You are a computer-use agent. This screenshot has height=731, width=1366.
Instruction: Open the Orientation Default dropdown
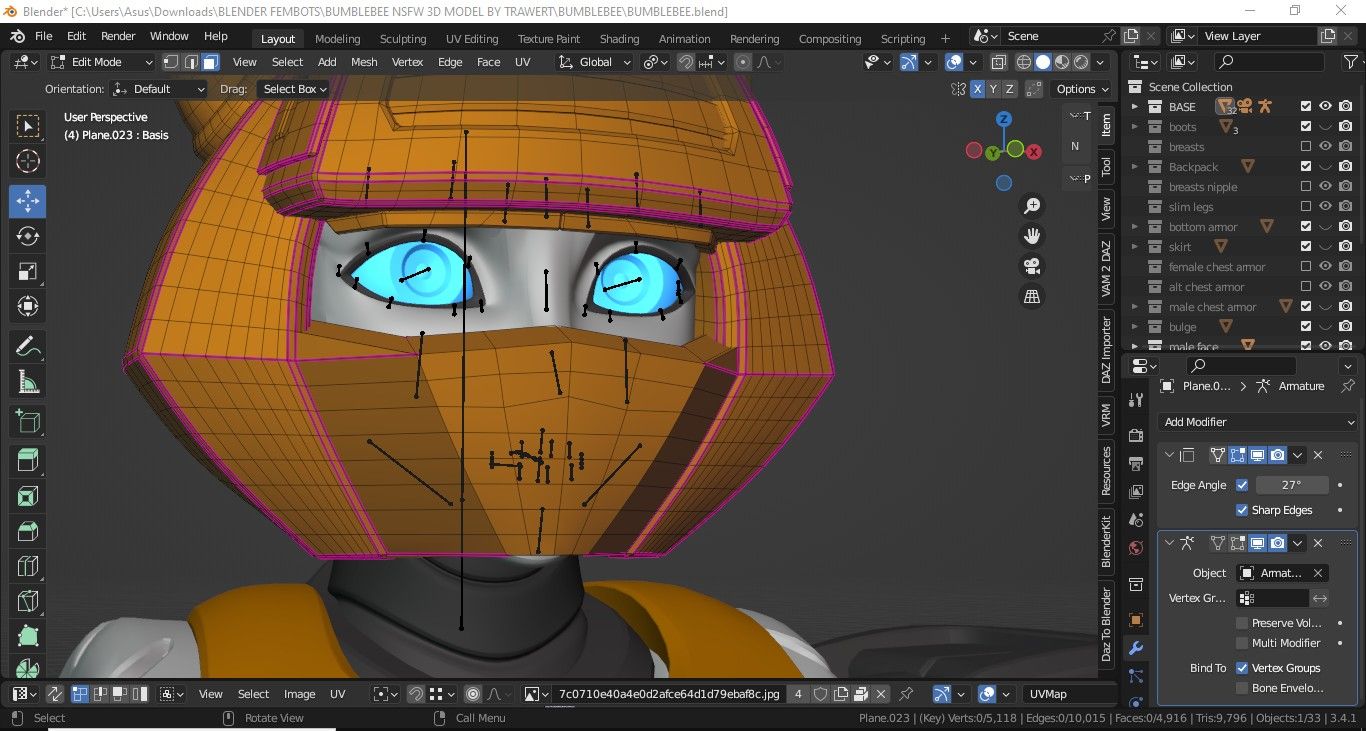coord(159,89)
